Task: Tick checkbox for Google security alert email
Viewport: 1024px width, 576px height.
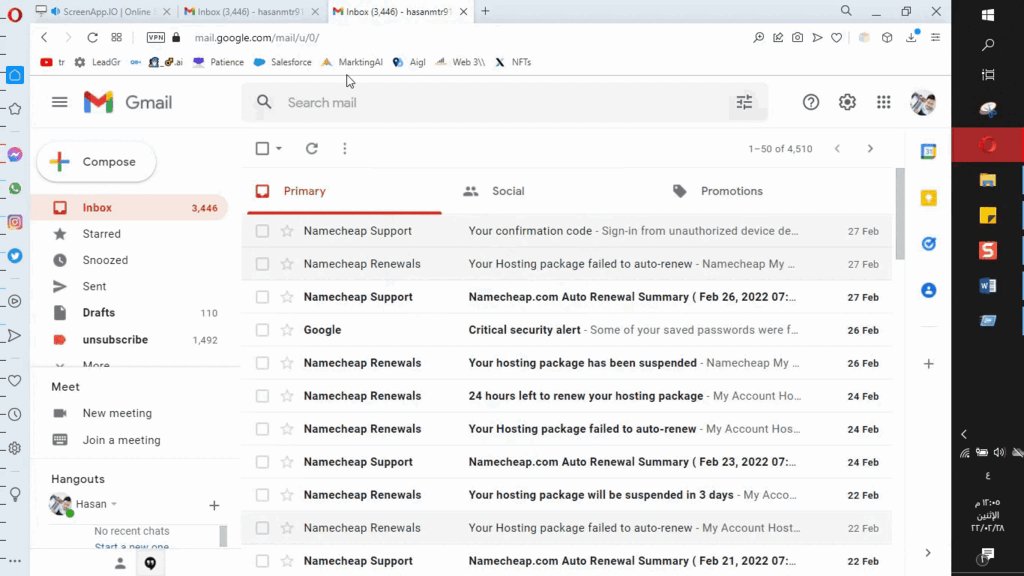Action: point(262,330)
